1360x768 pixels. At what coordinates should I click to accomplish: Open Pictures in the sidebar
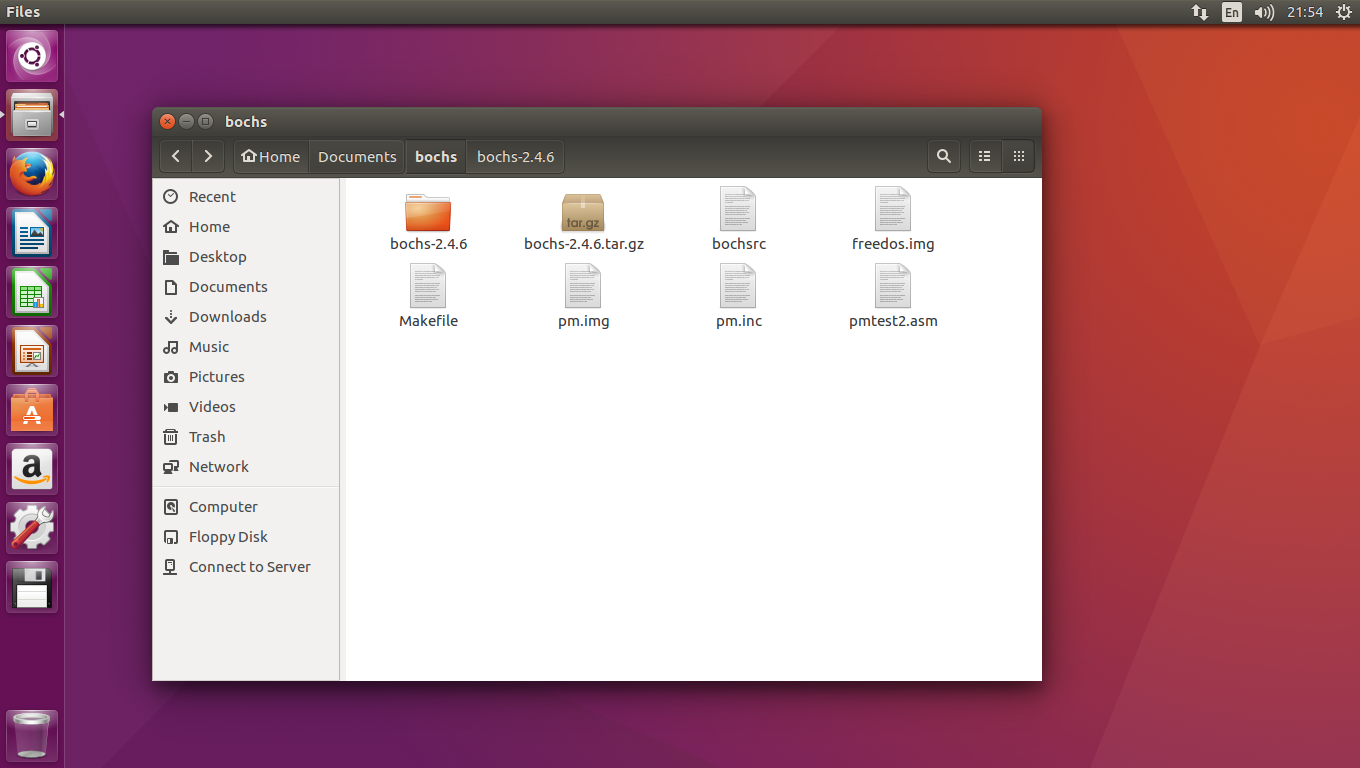click(x=246, y=377)
